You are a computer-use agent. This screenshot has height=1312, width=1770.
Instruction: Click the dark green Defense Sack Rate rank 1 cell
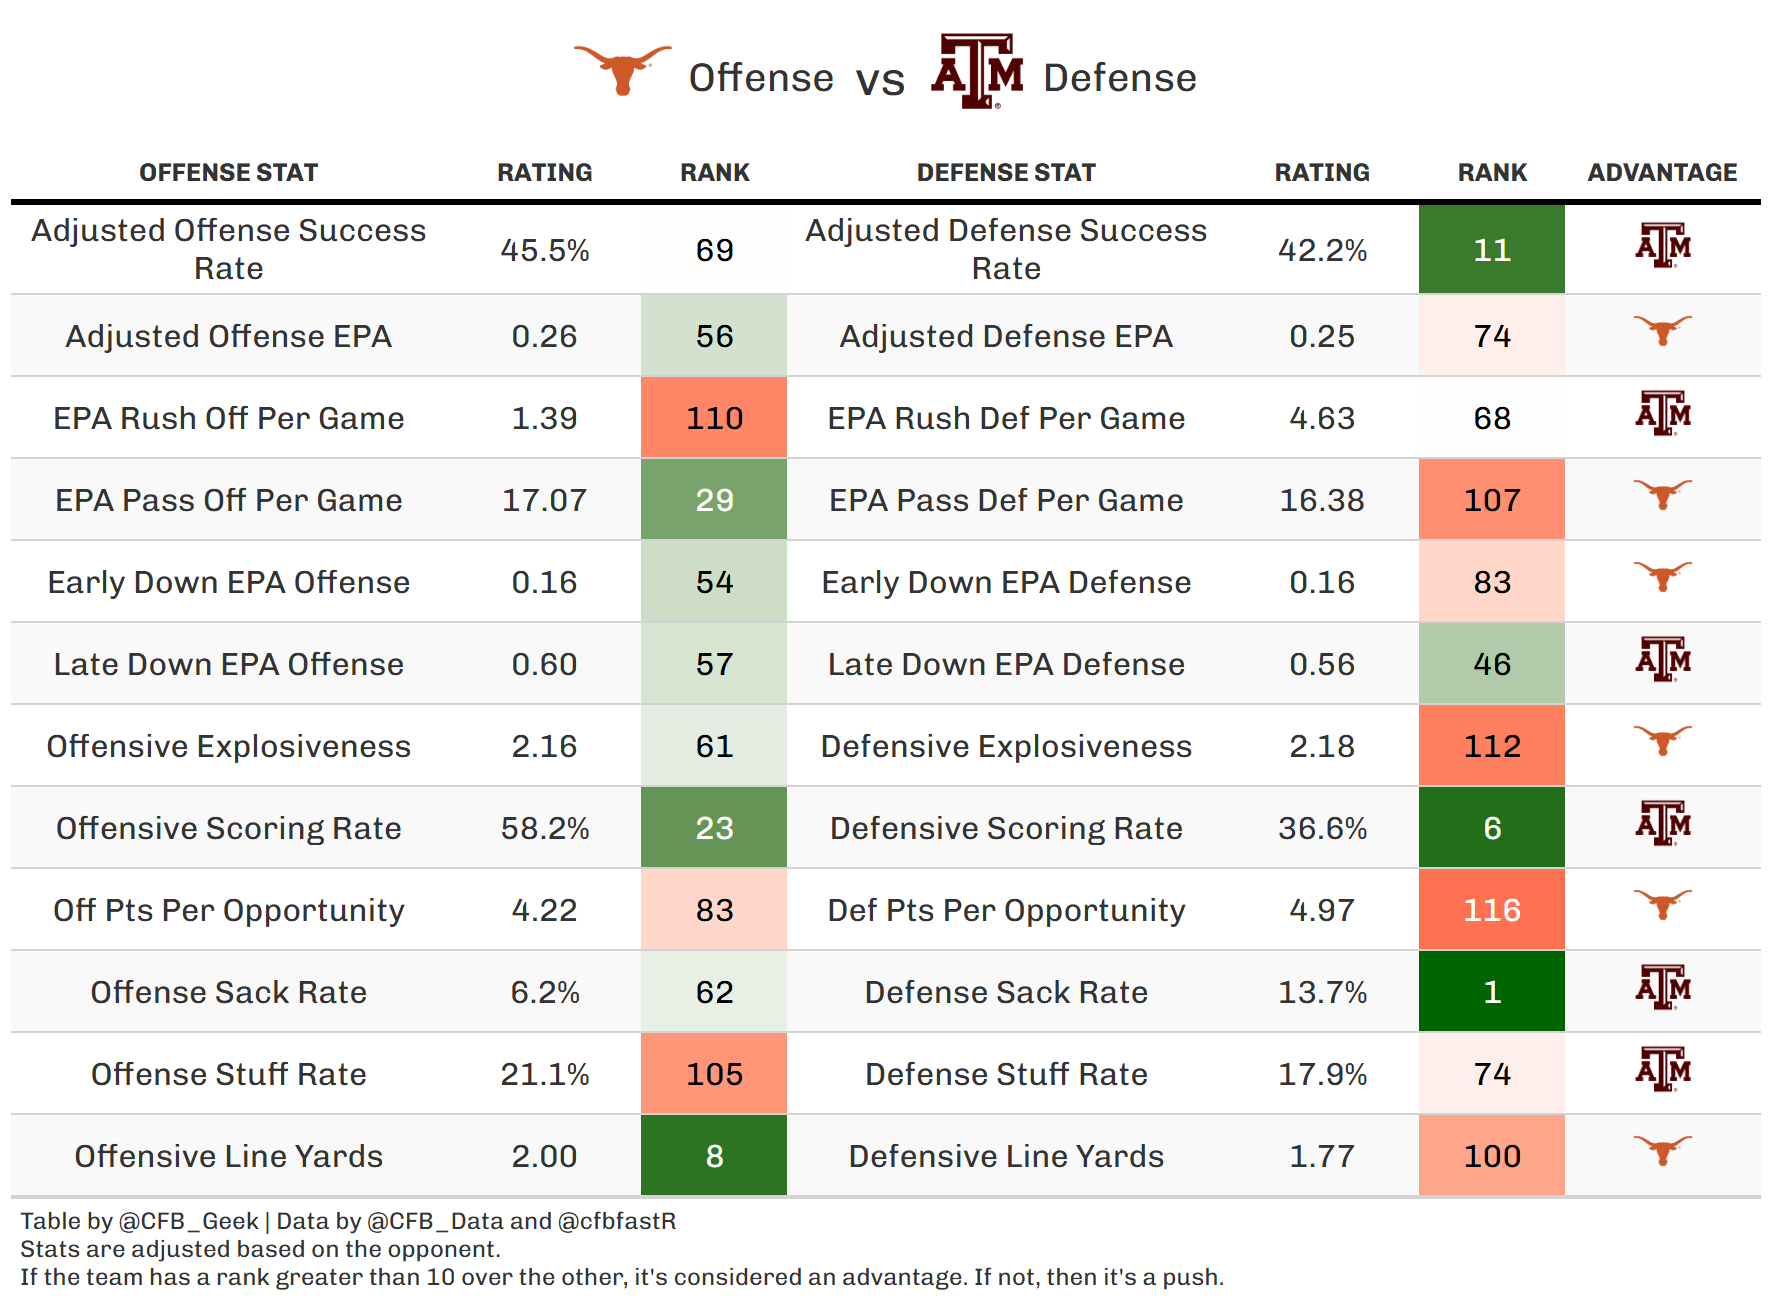[1491, 992]
